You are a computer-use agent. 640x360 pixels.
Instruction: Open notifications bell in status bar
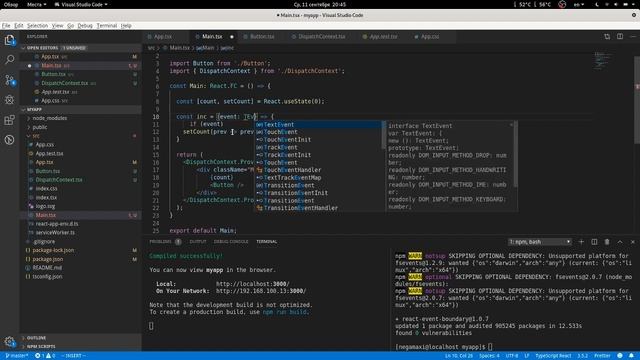pos(631,356)
